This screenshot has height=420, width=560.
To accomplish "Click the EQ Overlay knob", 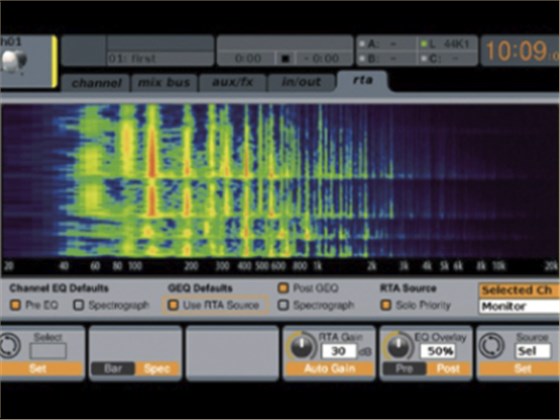I will click(x=399, y=346).
